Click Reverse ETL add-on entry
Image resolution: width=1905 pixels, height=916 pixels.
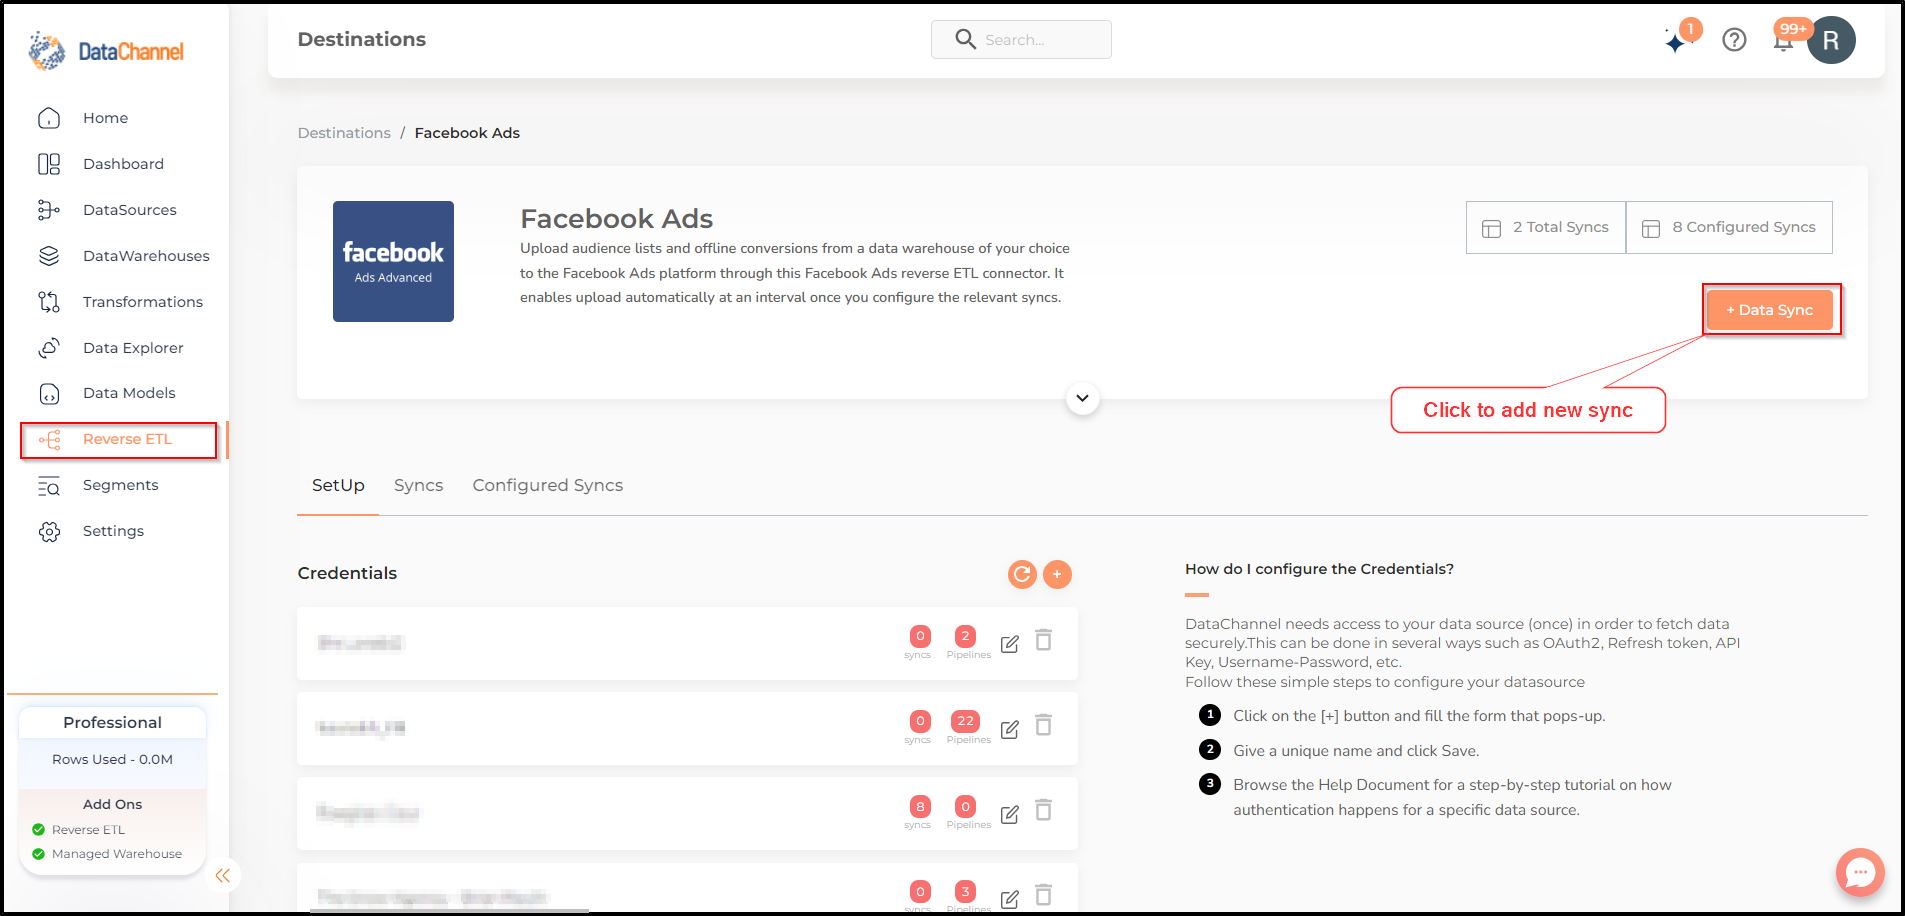[x=88, y=830]
